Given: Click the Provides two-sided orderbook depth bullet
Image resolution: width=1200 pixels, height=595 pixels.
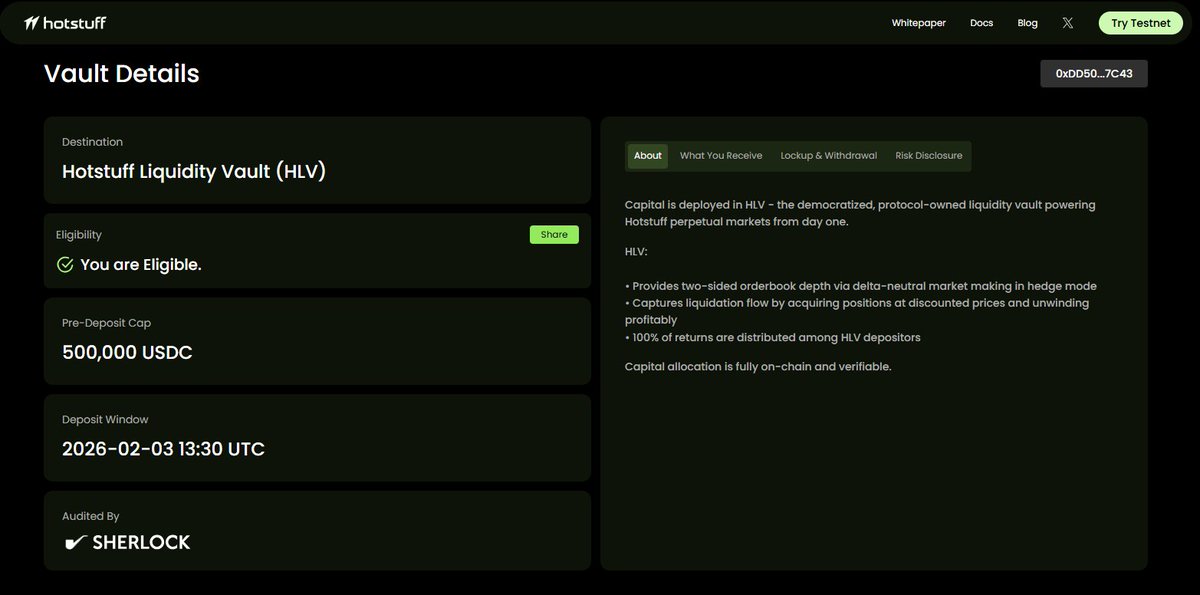Looking at the screenshot, I should pyautogui.click(x=861, y=286).
